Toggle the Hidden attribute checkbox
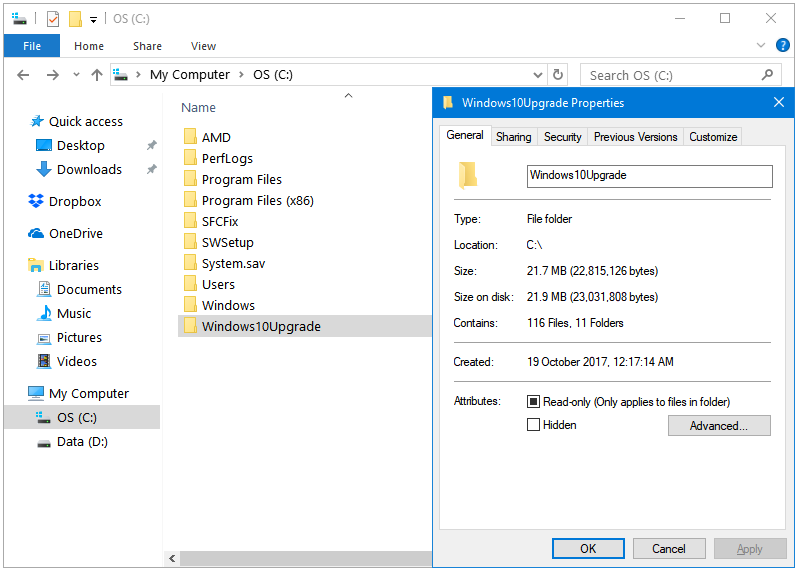The image size is (798, 571). [533, 424]
